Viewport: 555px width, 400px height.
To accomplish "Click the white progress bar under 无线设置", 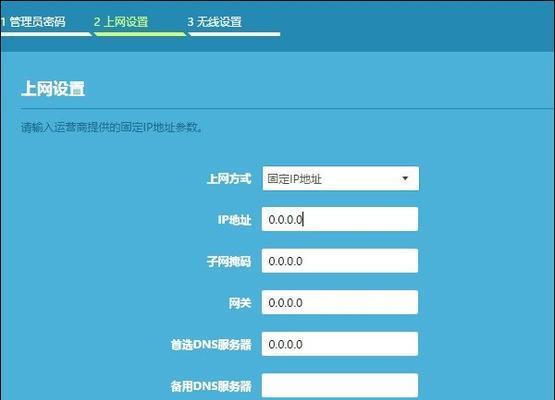I will (x=234, y=34).
